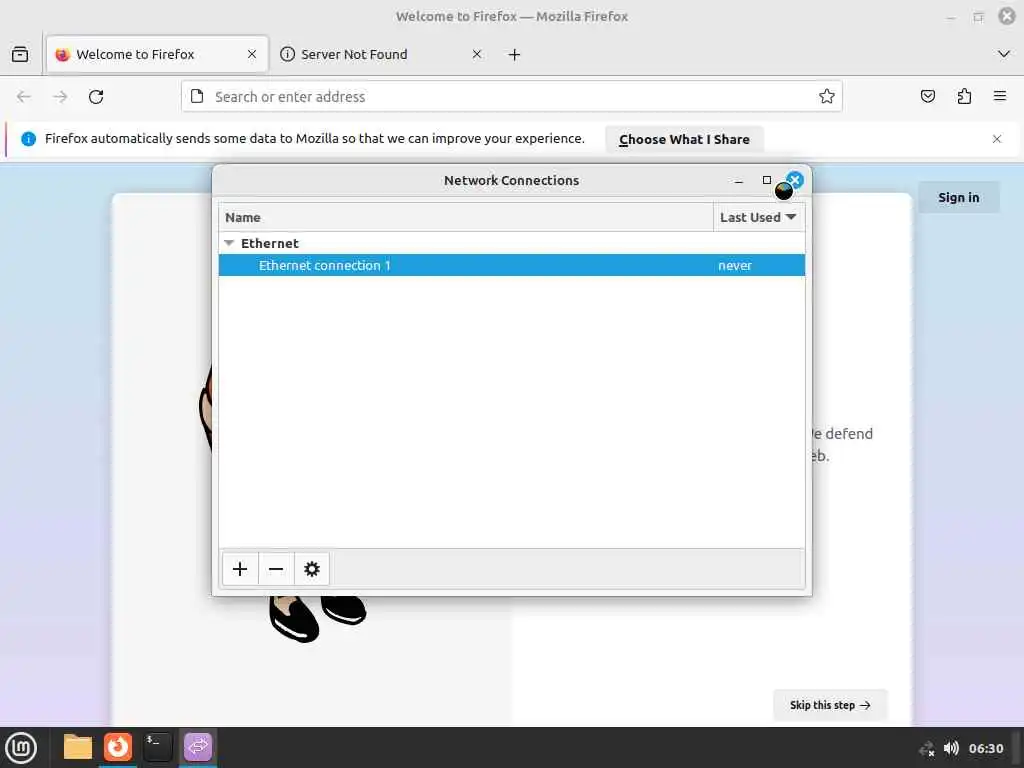
Task: Sort by Last Used column
Action: pos(758,217)
